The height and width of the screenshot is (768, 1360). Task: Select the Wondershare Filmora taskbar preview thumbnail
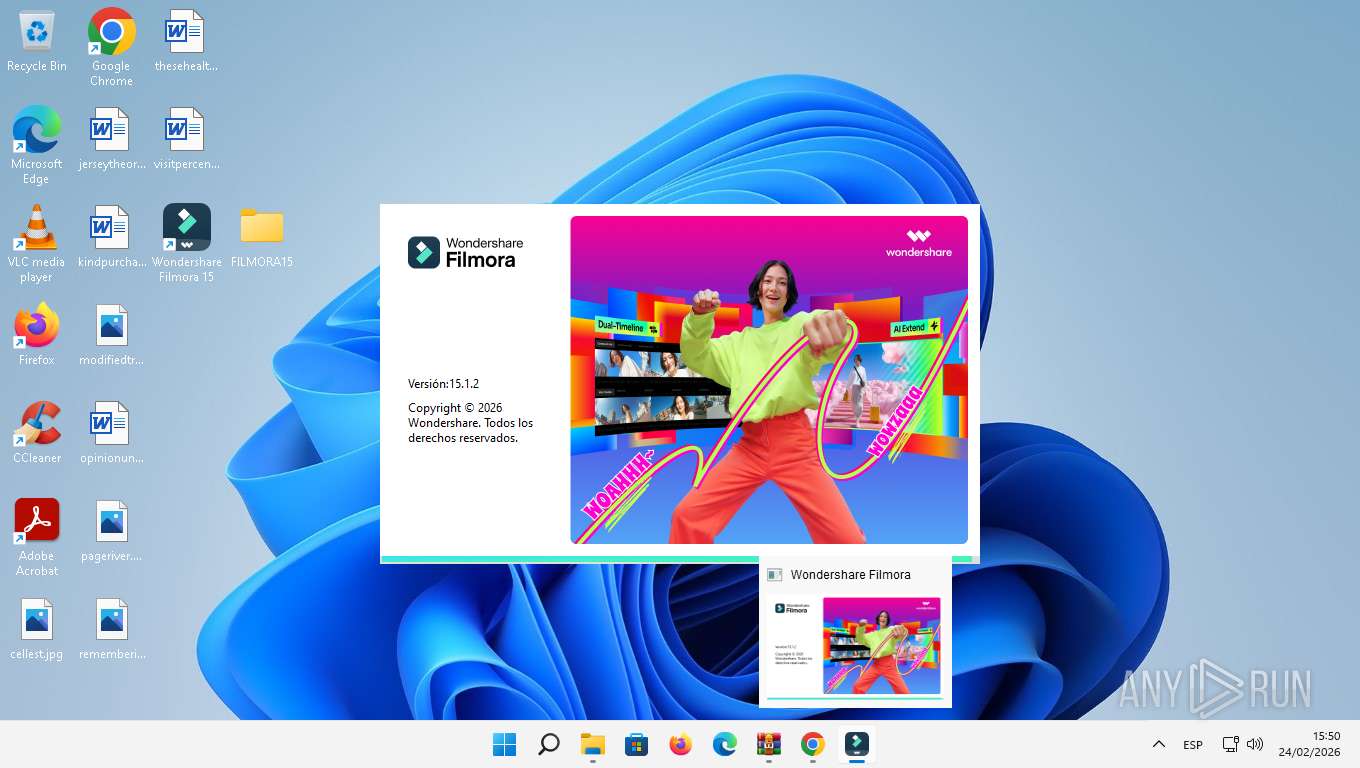(856, 646)
